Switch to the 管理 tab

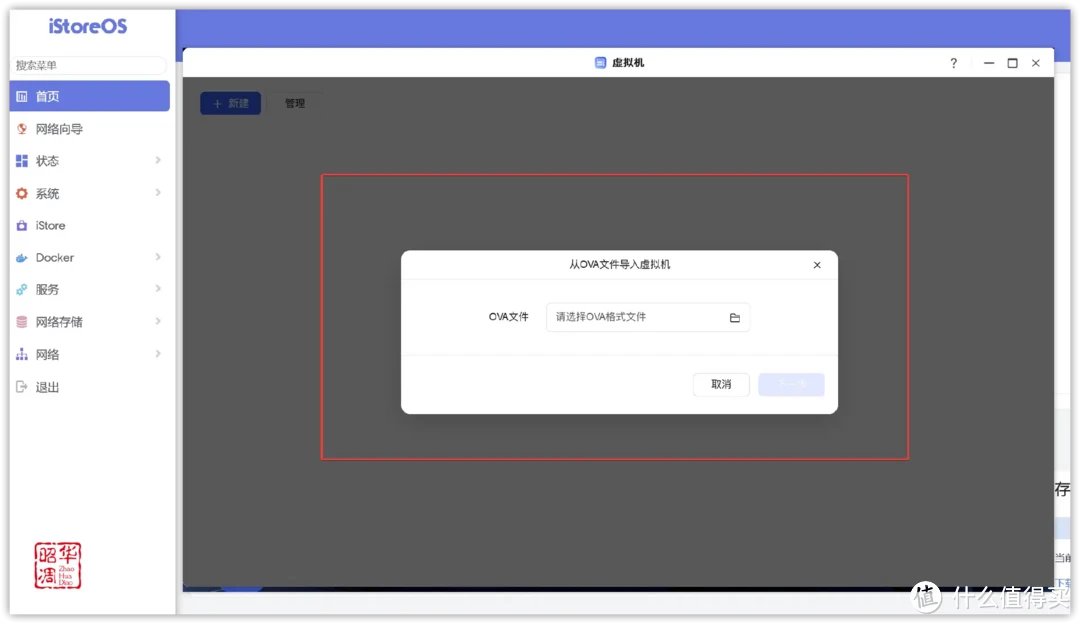[296, 102]
